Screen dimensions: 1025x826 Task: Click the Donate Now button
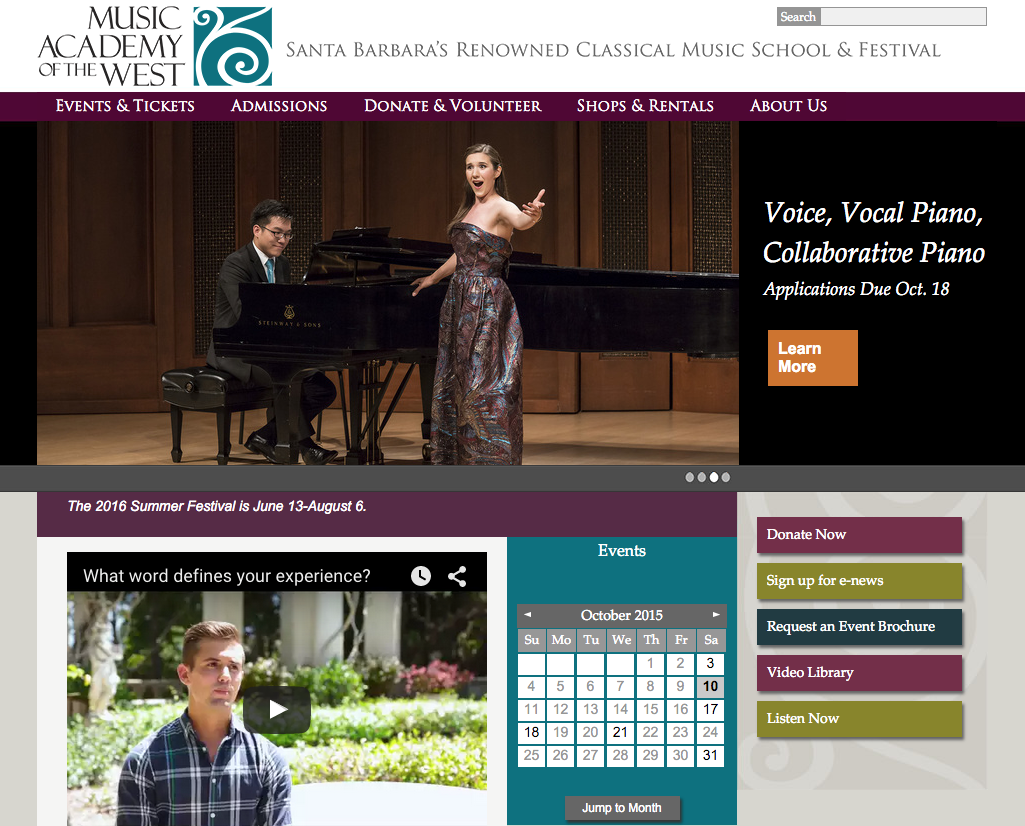[x=859, y=535]
